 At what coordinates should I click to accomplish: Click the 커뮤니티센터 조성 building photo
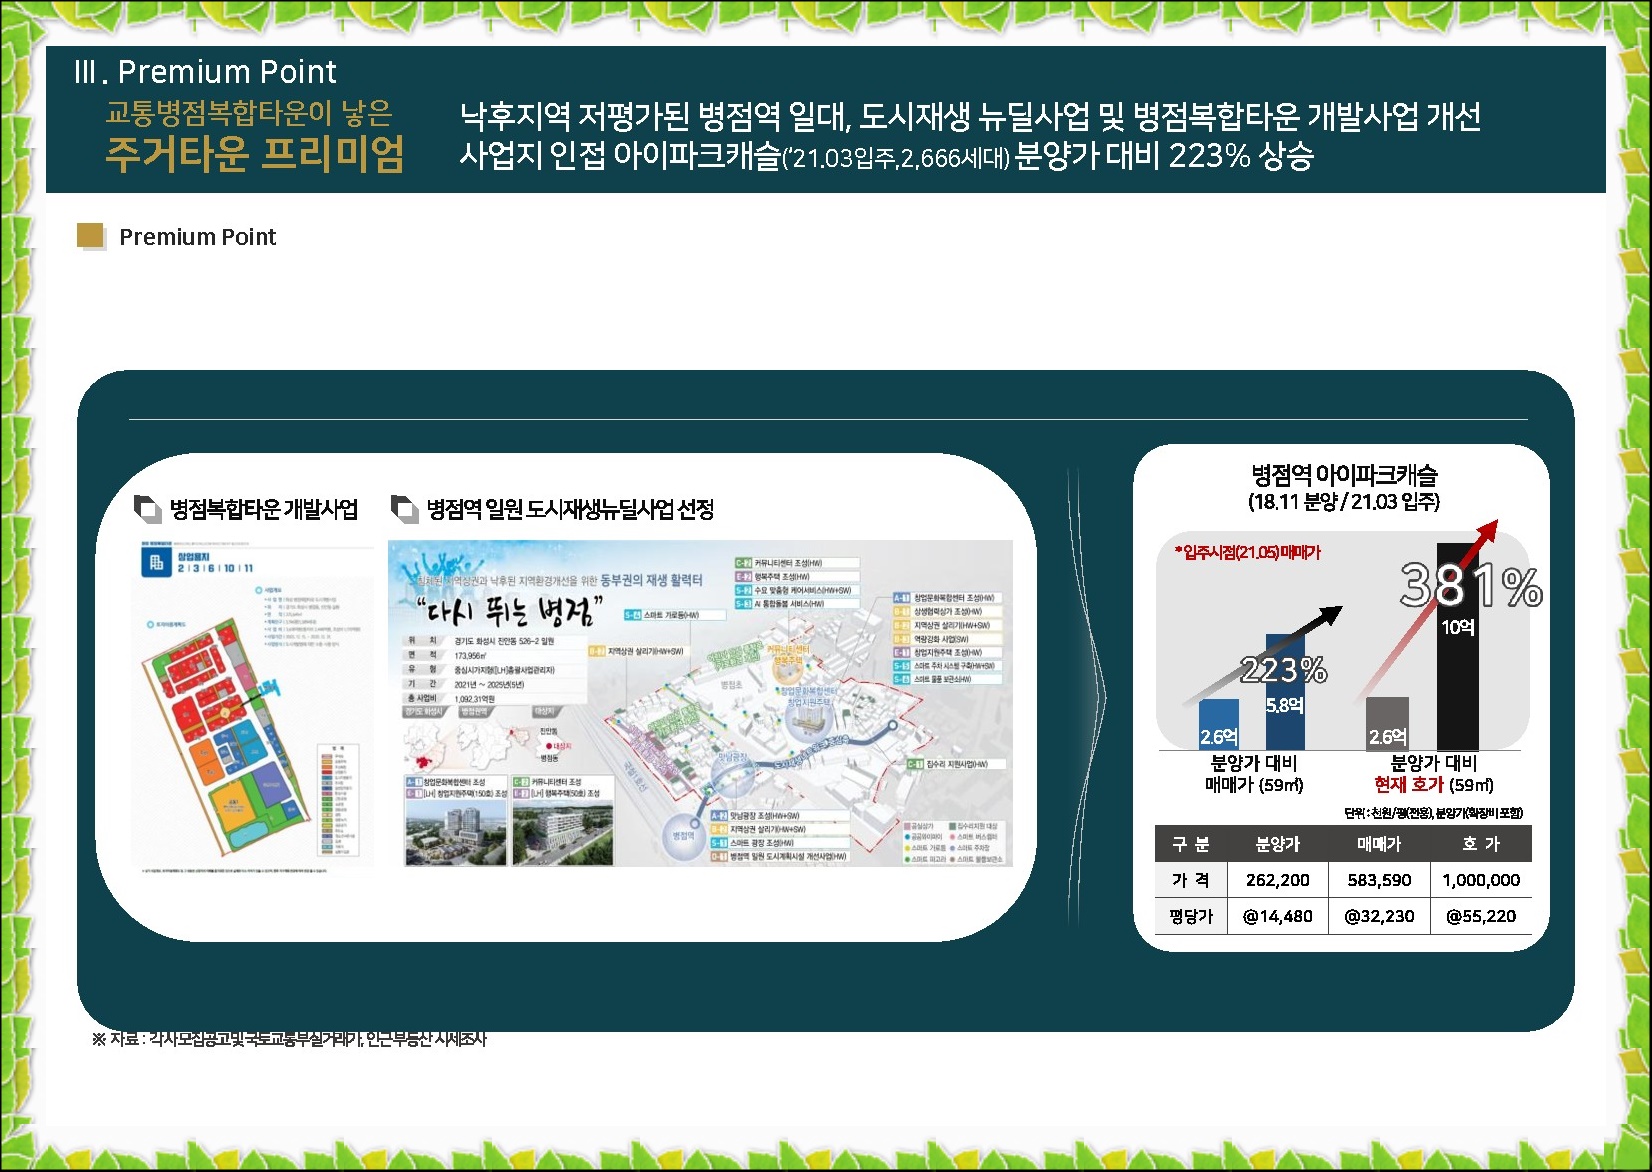click(561, 832)
